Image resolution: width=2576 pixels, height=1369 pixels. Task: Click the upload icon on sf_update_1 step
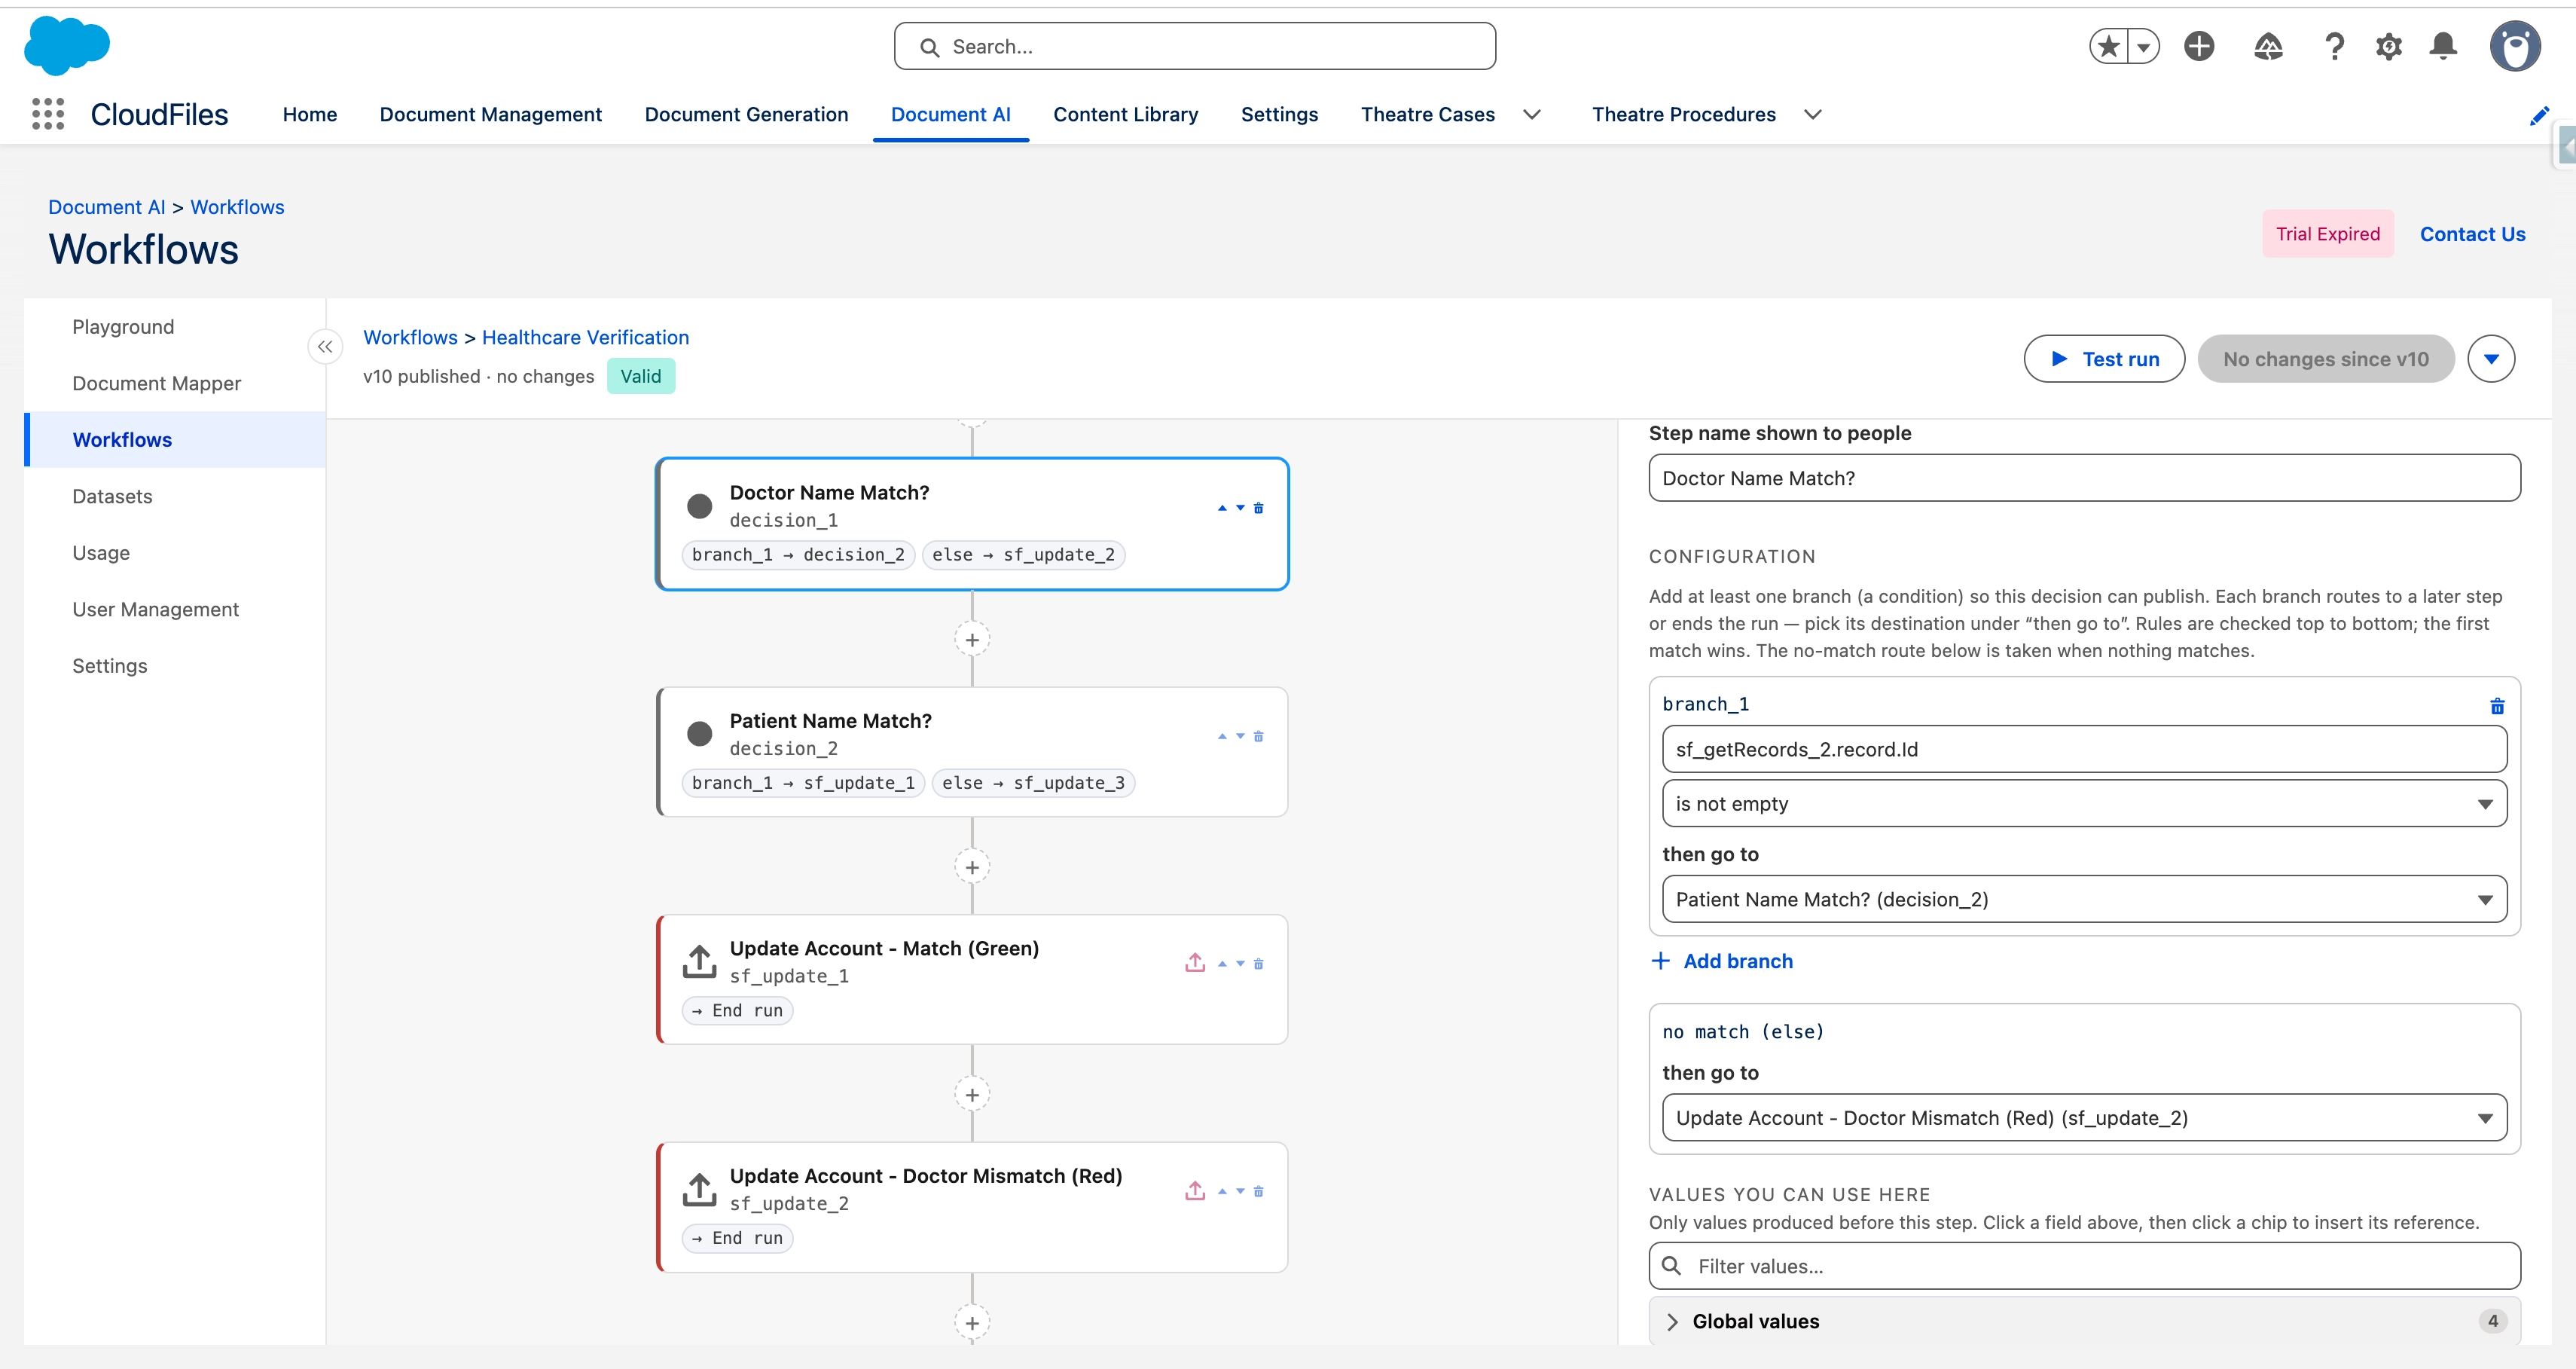1195,962
